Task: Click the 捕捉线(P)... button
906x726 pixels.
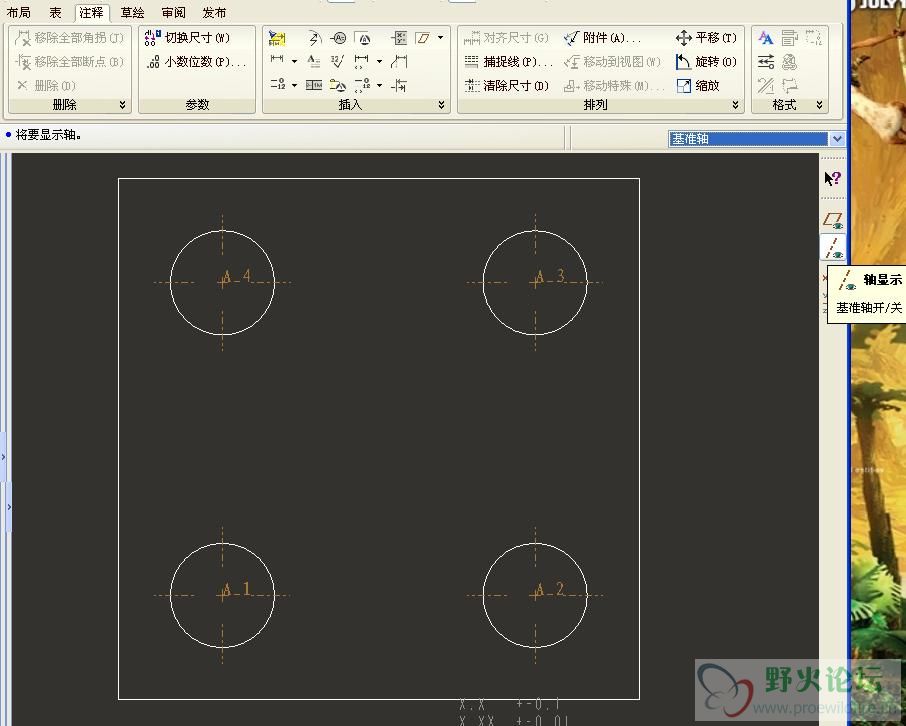Action: point(508,61)
